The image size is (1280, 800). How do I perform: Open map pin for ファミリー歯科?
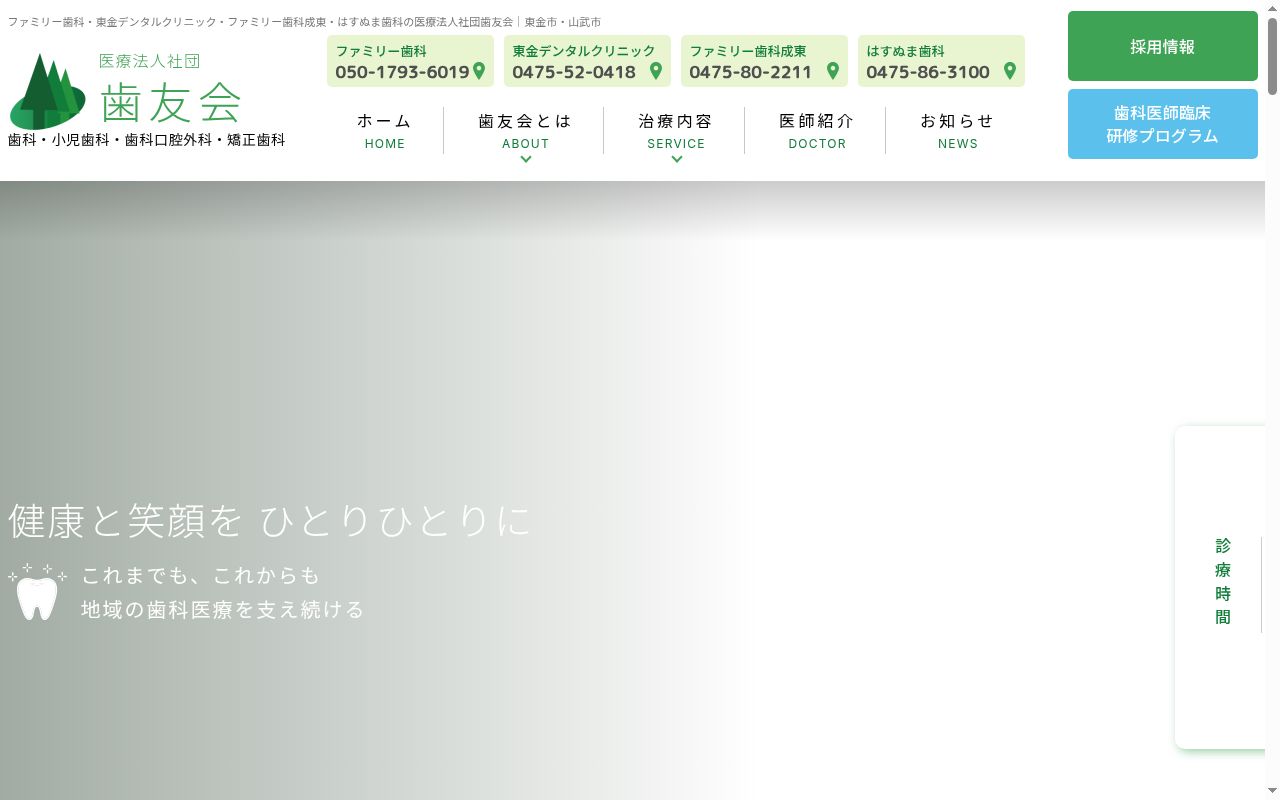tap(479, 71)
